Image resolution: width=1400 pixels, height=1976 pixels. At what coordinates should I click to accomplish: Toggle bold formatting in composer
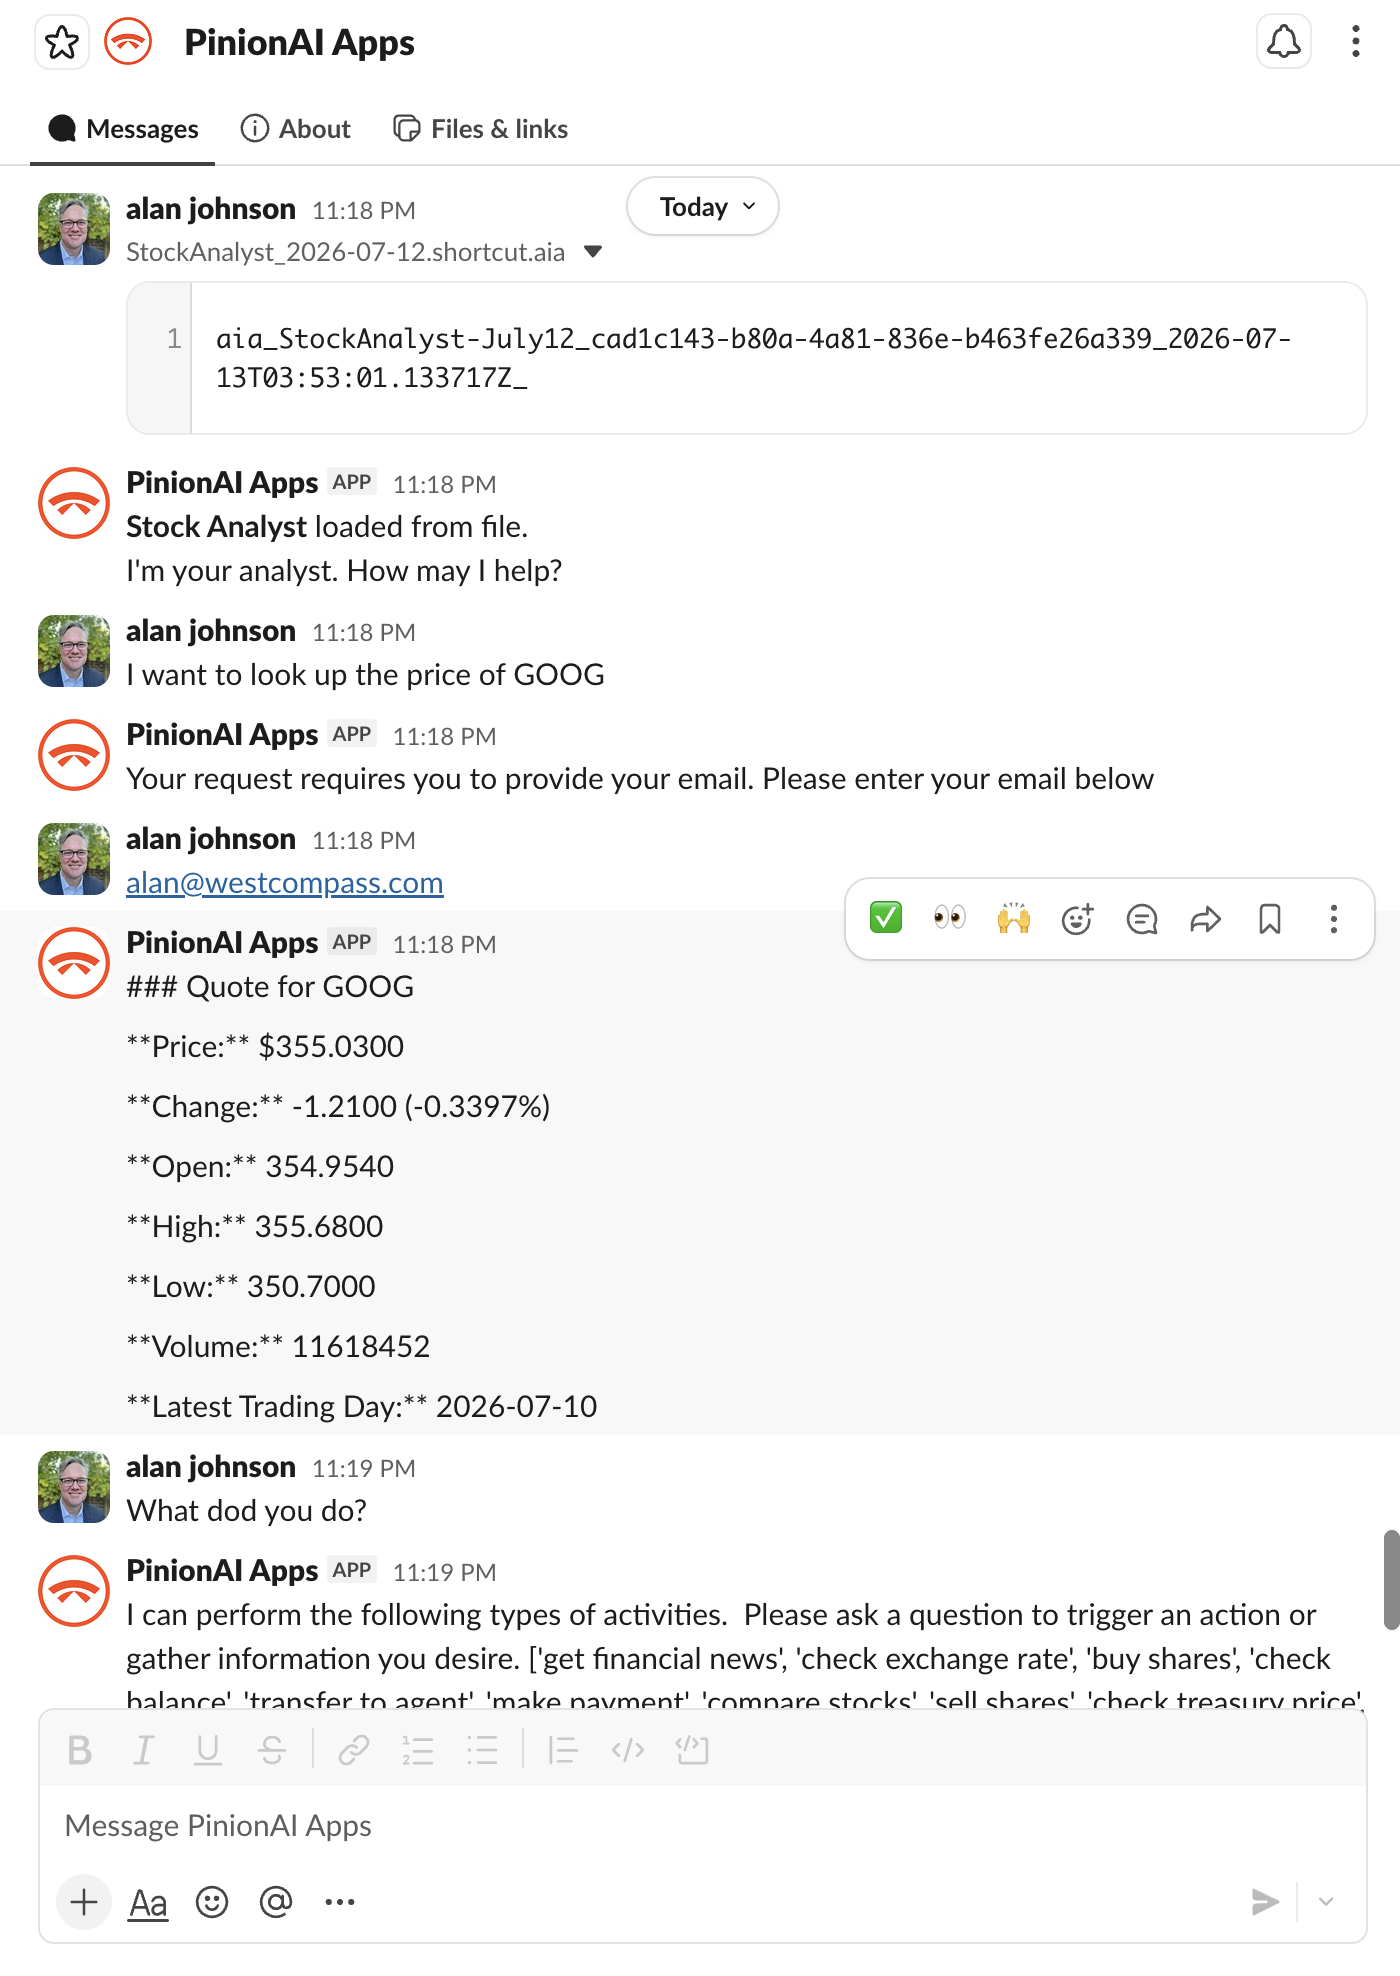click(80, 1750)
